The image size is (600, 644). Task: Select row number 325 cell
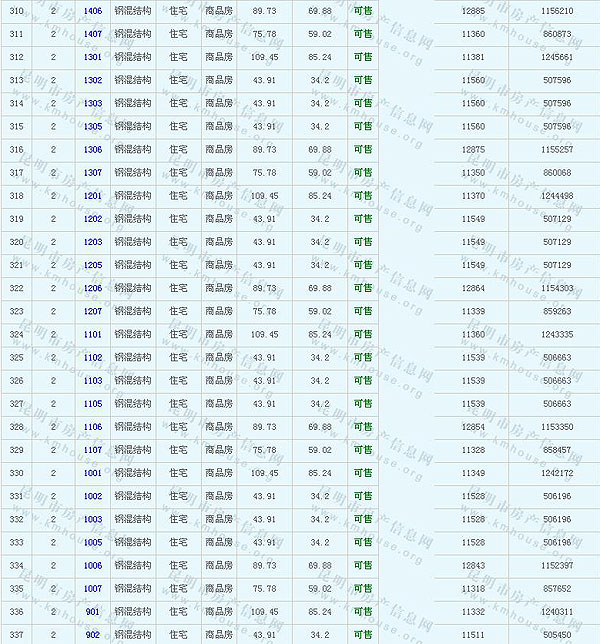(16, 357)
